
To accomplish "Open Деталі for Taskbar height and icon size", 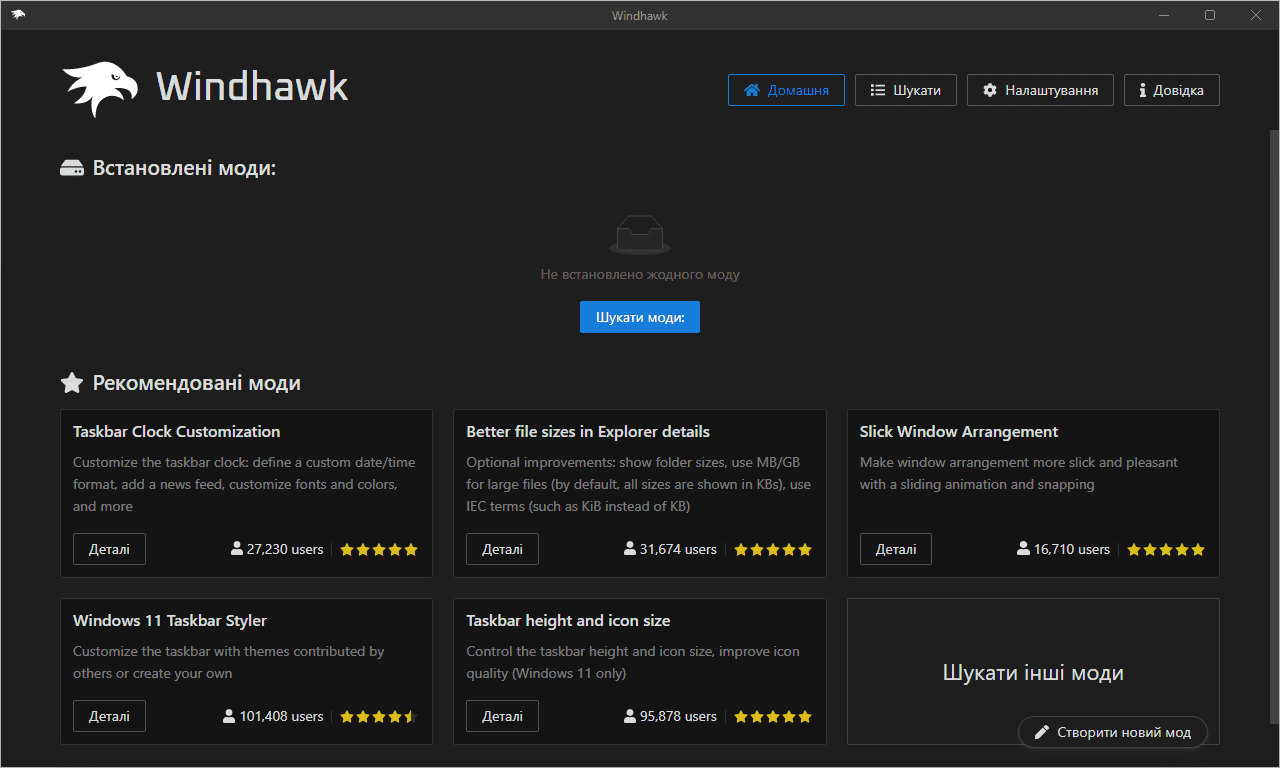I will [x=502, y=716].
